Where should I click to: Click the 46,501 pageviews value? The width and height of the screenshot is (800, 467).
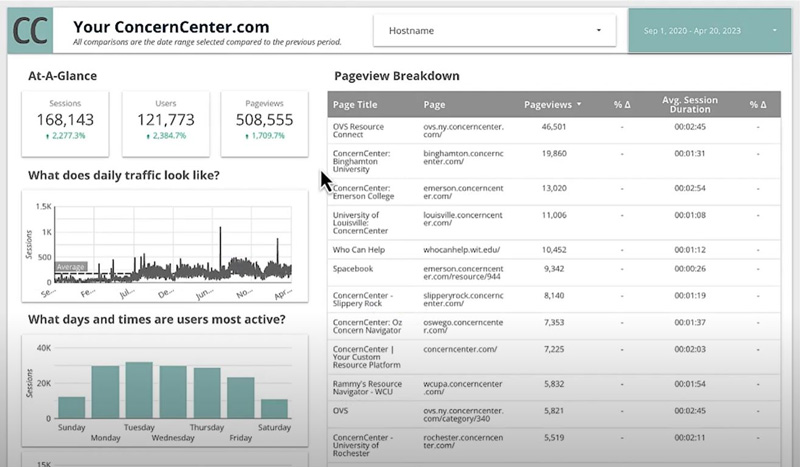click(554, 127)
